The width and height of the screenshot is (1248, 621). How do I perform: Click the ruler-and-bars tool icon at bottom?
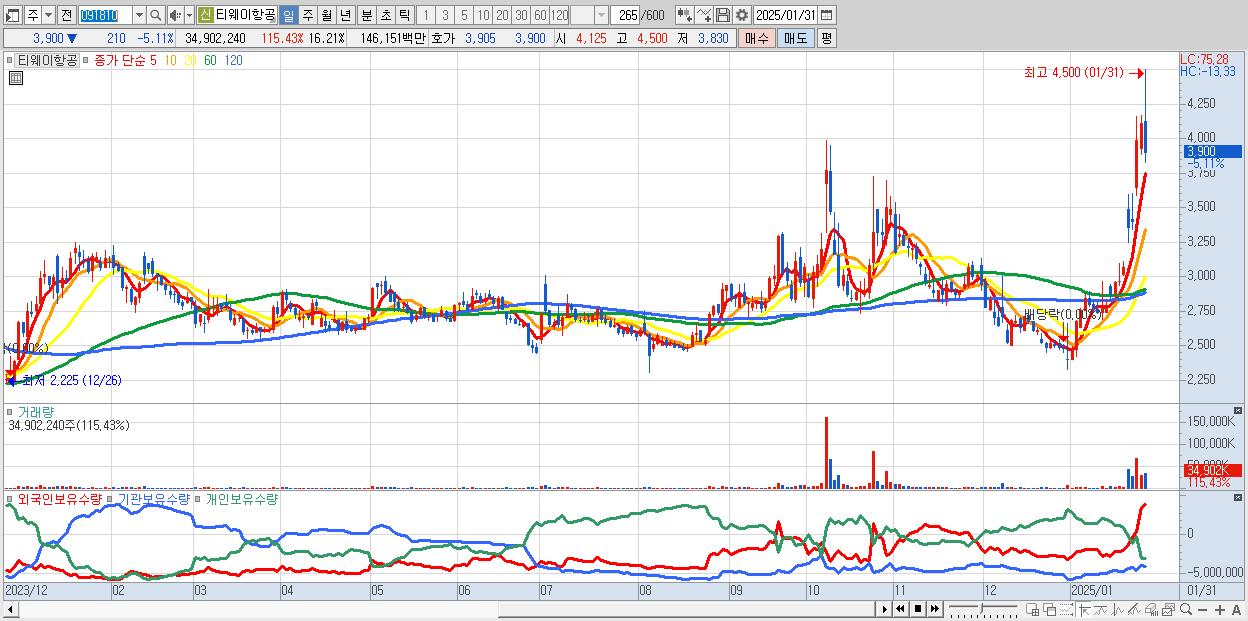[x=1151, y=610]
